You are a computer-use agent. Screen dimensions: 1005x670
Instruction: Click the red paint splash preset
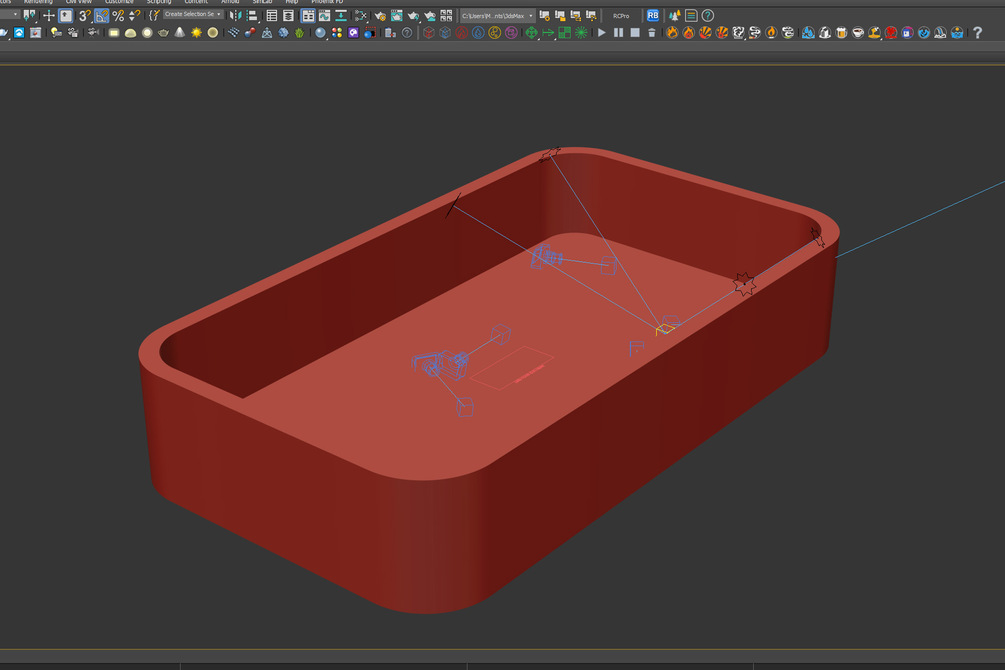891,33
